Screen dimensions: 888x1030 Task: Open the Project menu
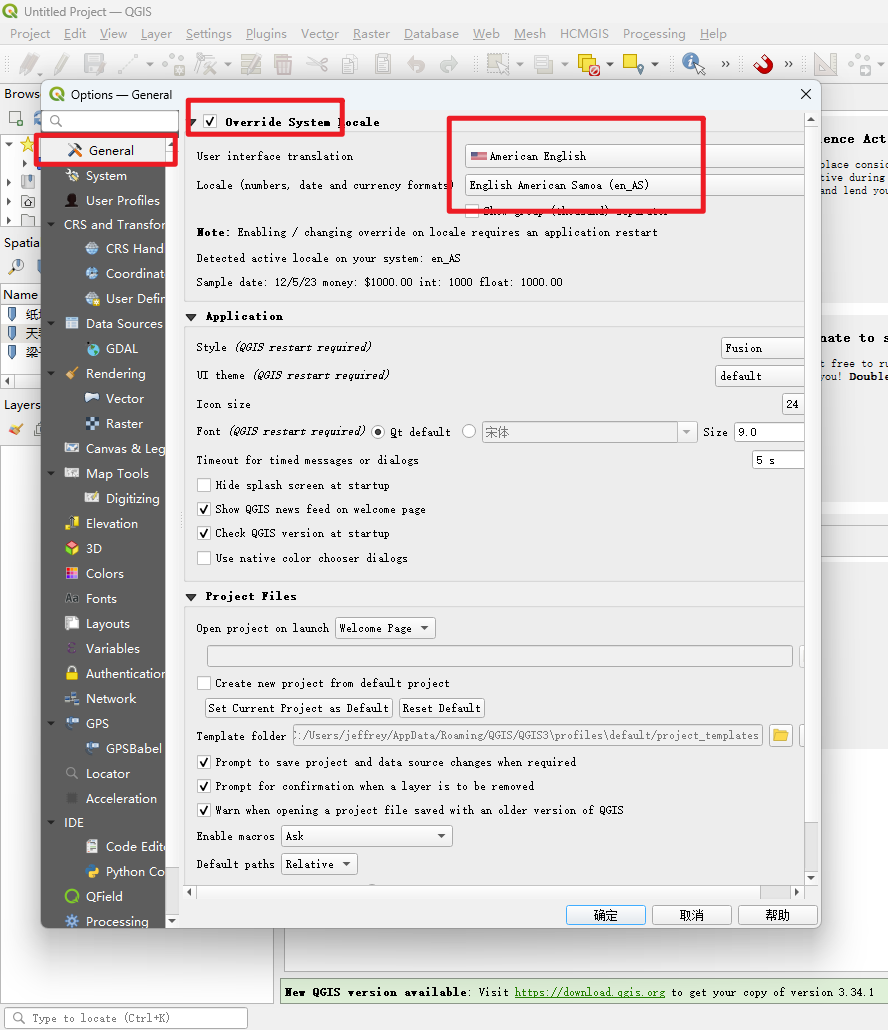[x=30, y=34]
